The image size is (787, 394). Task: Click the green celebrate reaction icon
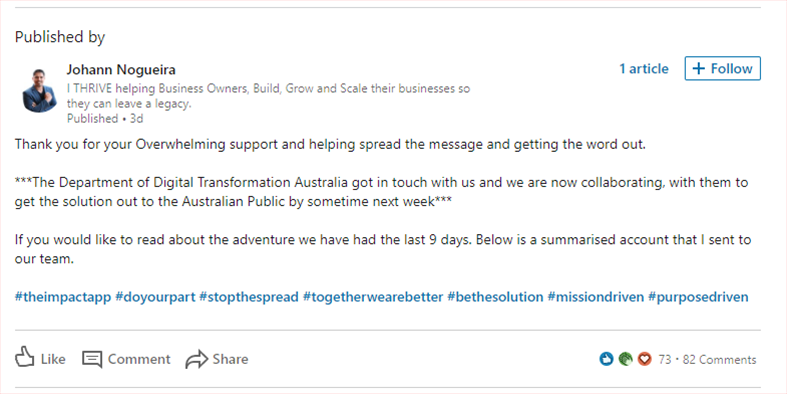[x=625, y=359]
